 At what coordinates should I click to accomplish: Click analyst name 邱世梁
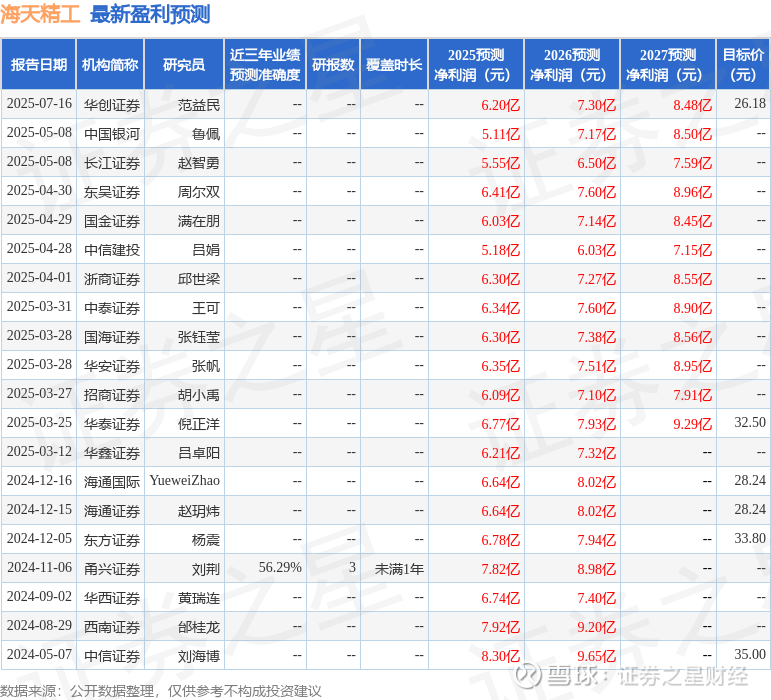coord(199,279)
